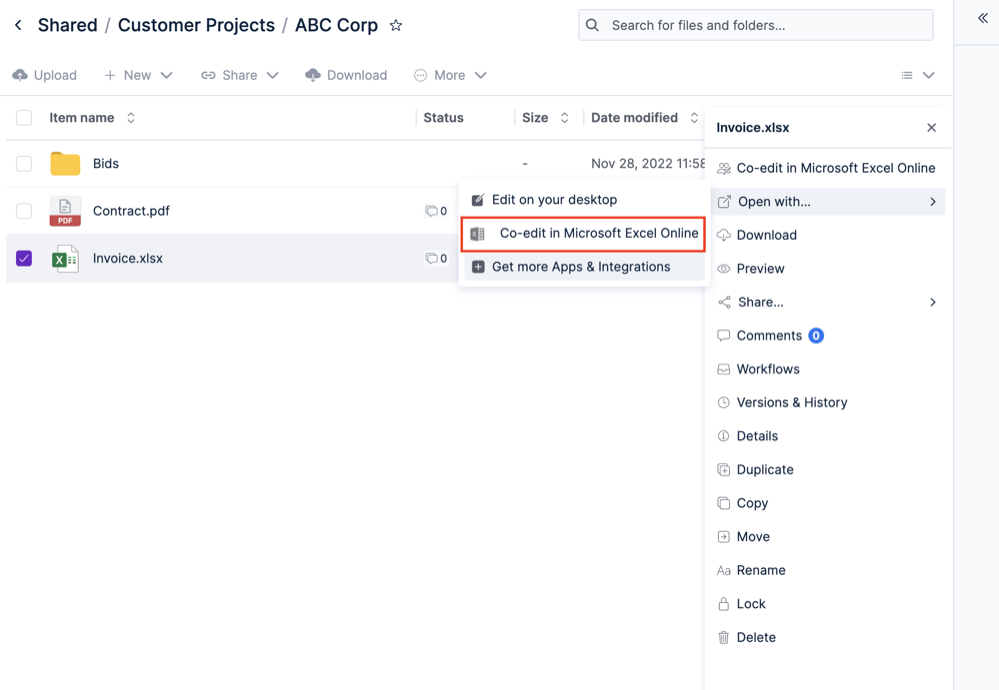This screenshot has width=999, height=690.
Task: Click Duplicate in the panel
Action: [x=828, y=470]
